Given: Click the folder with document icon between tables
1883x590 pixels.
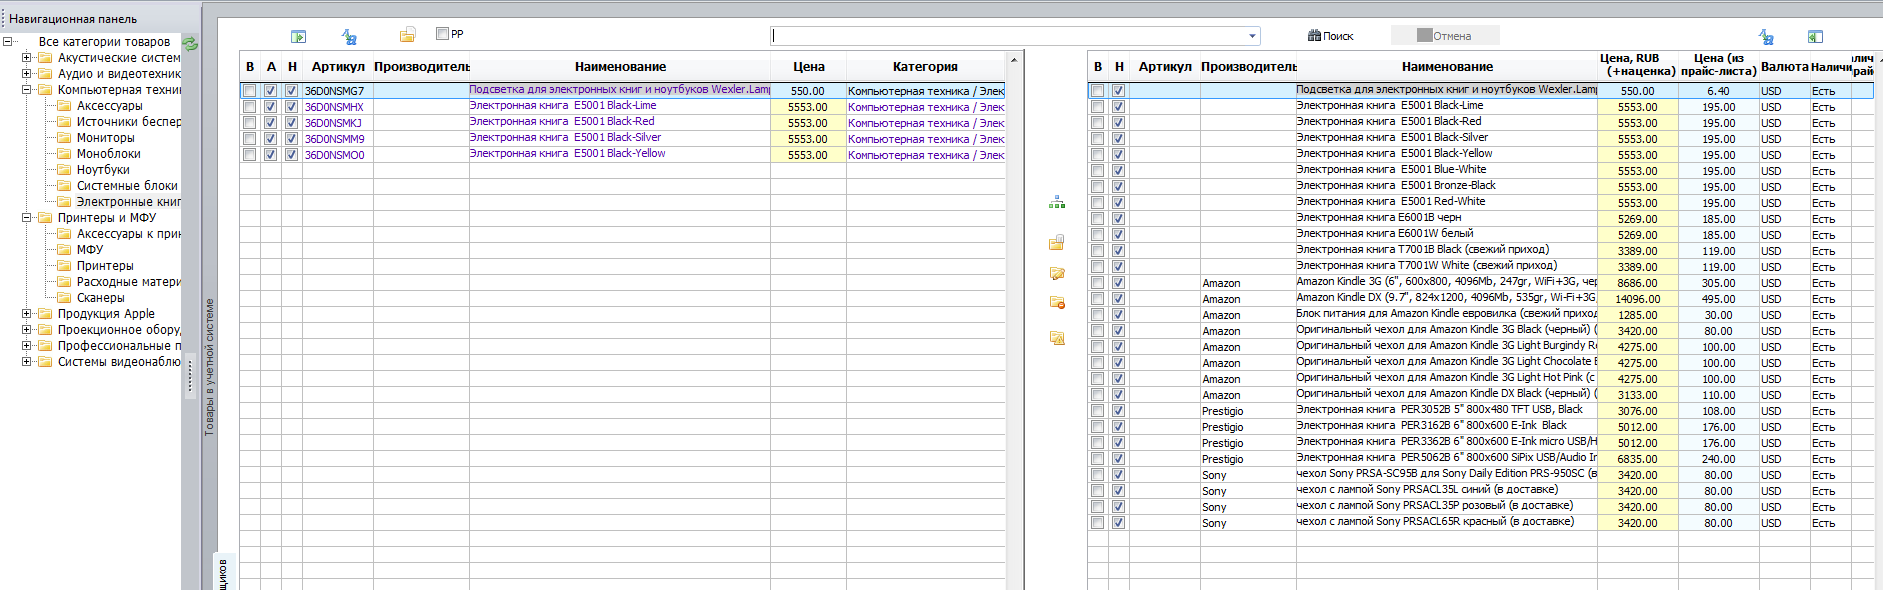Looking at the screenshot, I should point(1057,242).
